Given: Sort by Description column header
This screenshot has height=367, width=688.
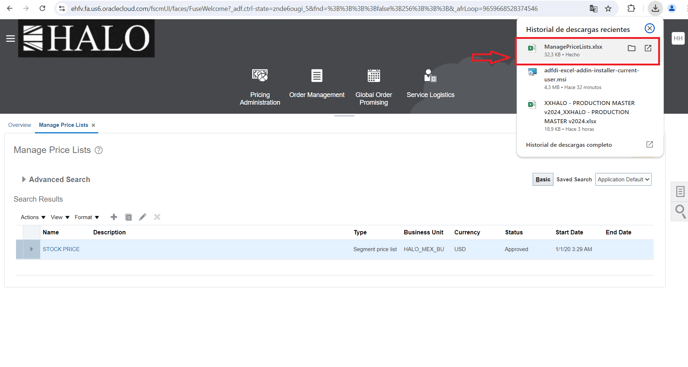Looking at the screenshot, I should pos(109,232).
